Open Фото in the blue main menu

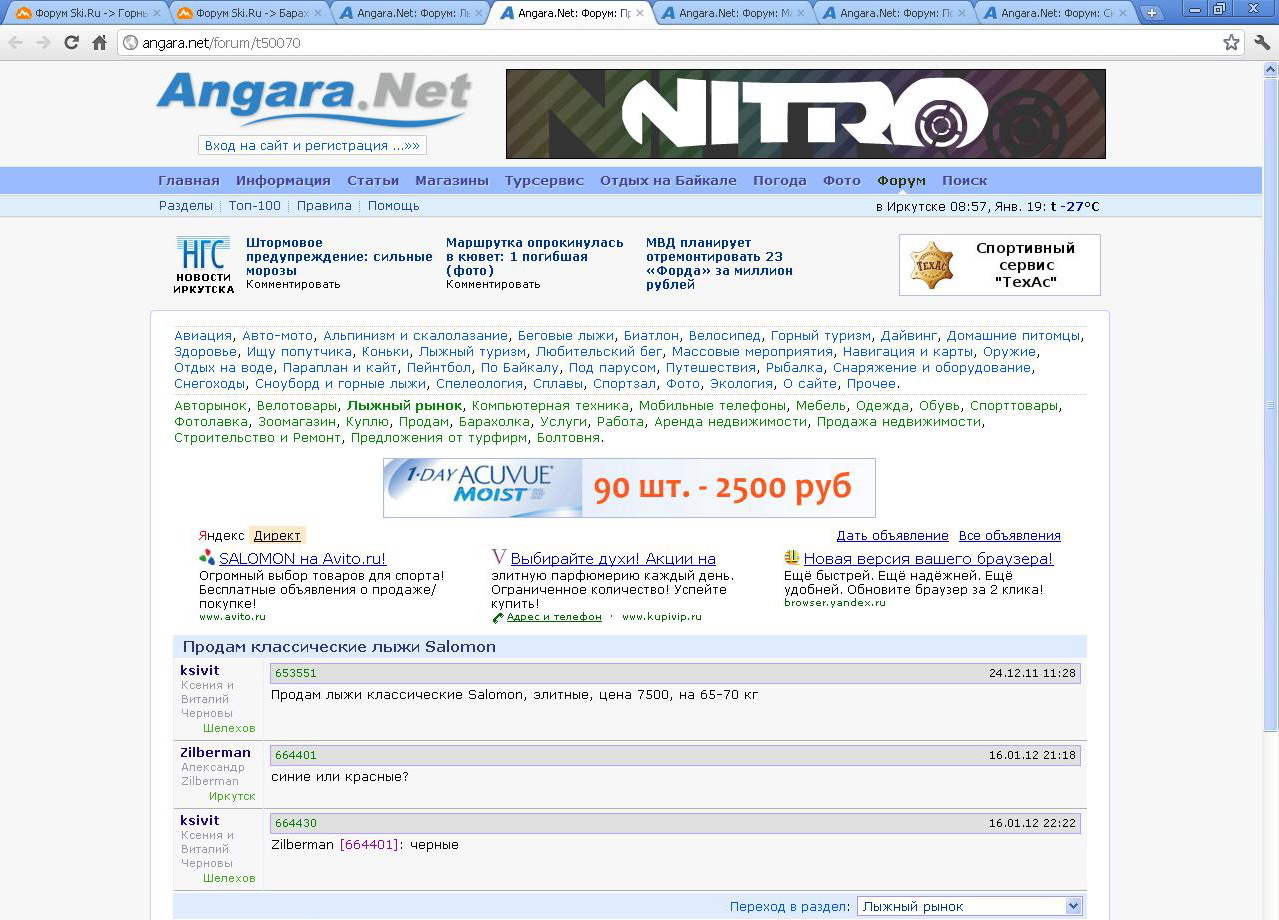click(842, 181)
